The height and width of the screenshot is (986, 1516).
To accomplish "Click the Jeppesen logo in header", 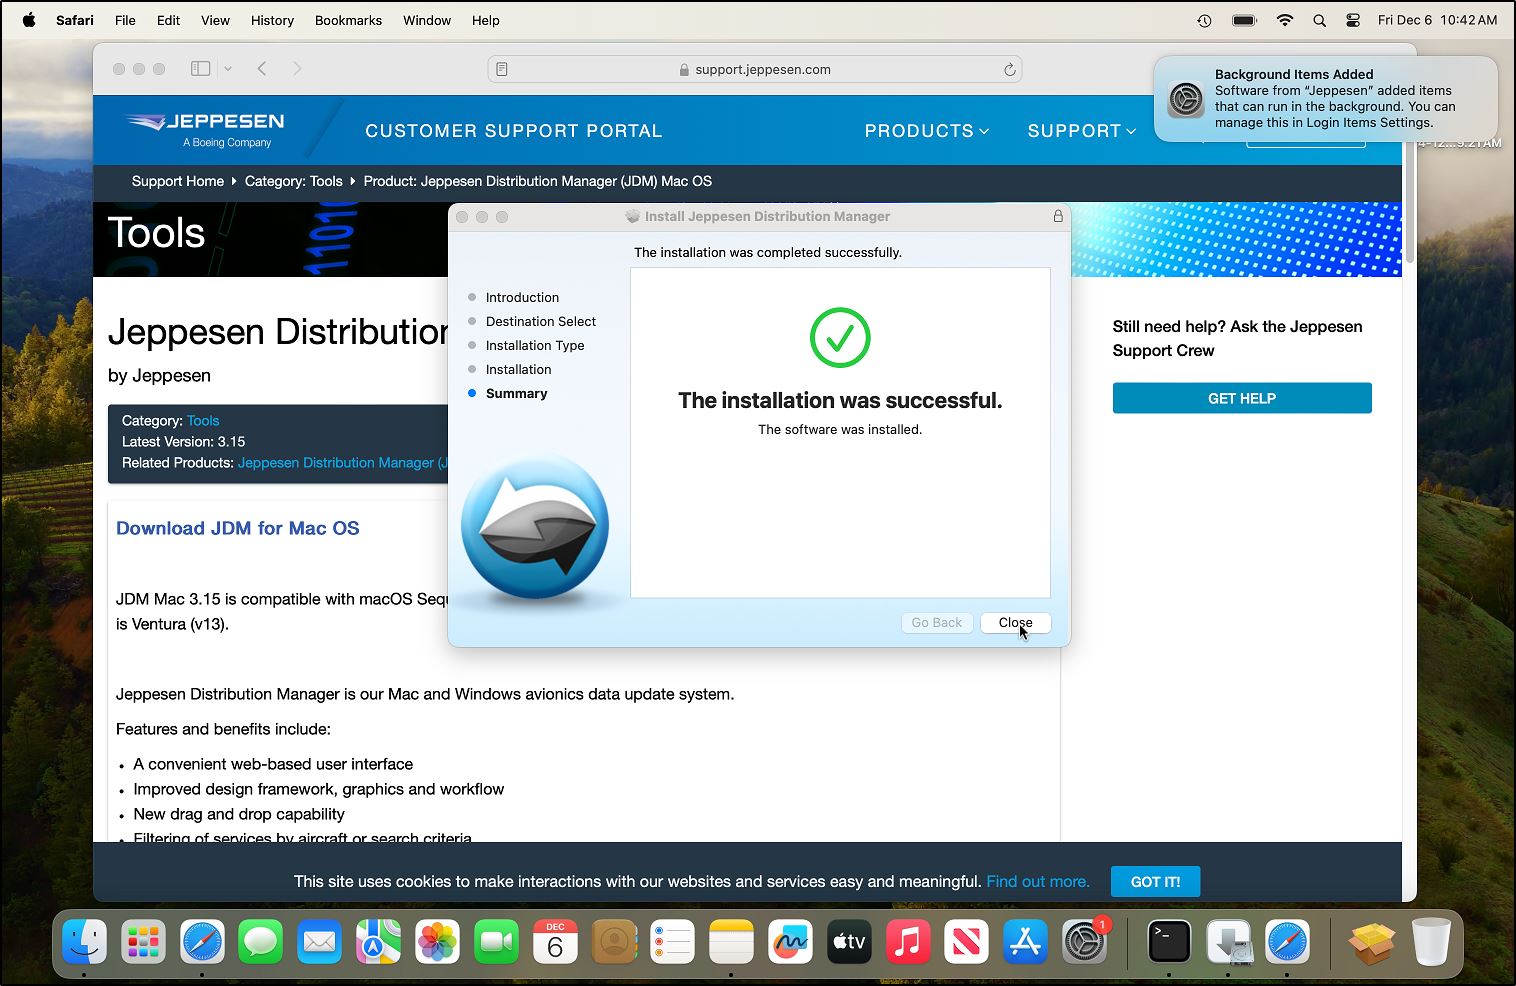I will click(206, 130).
